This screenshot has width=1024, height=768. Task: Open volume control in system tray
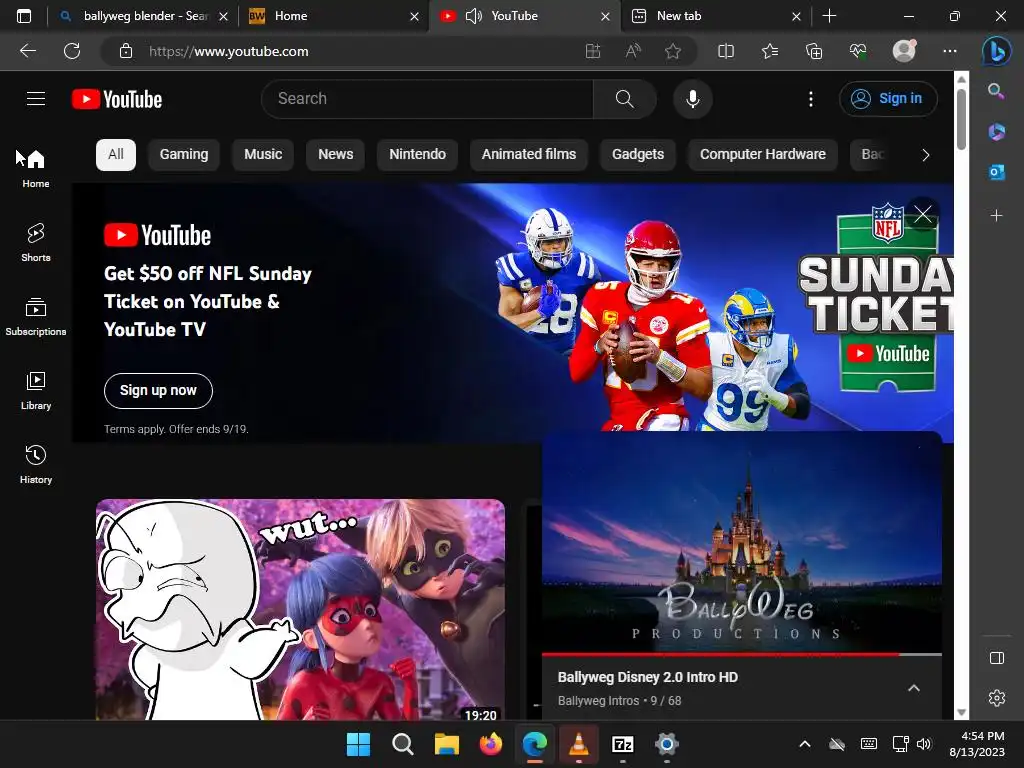(923, 744)
